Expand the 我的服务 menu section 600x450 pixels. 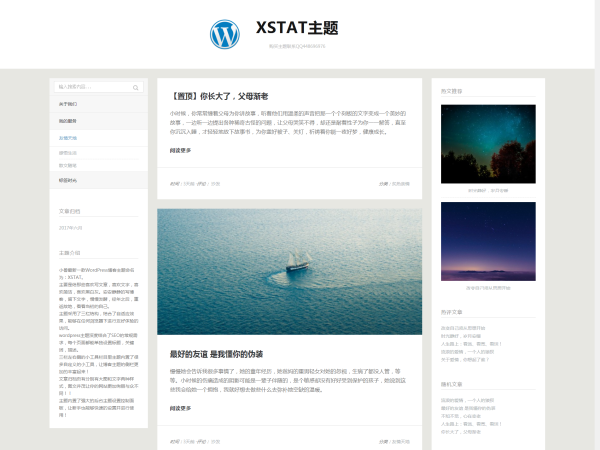(69, 121)
